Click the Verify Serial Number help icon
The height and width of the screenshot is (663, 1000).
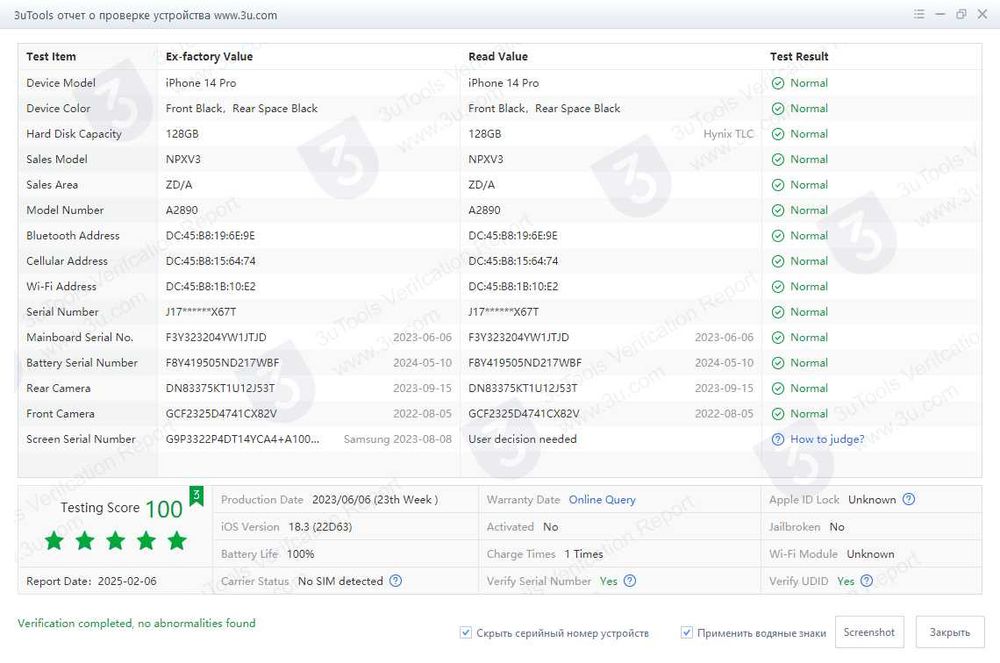point(629,581)
